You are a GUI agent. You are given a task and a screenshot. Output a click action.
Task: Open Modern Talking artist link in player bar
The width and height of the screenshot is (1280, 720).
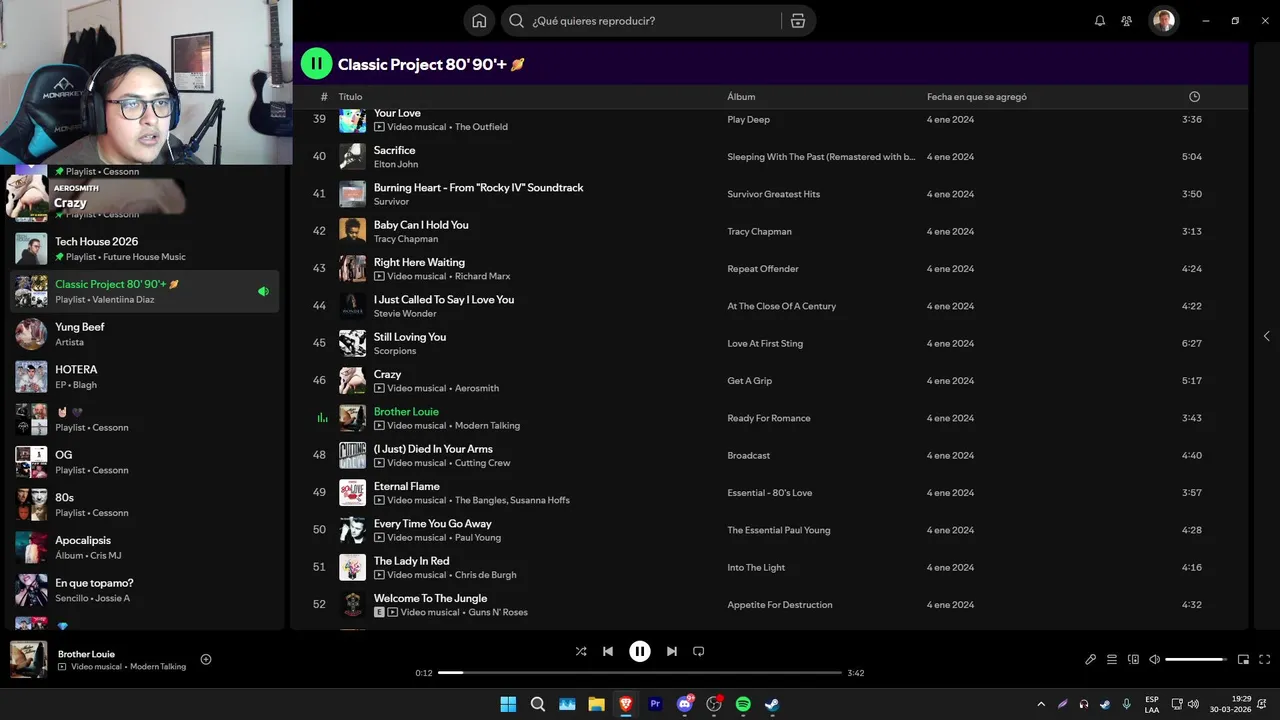158,667
